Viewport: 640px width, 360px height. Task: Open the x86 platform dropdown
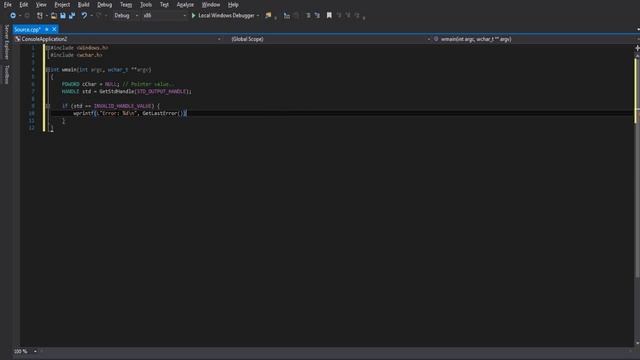coord(164,16)
